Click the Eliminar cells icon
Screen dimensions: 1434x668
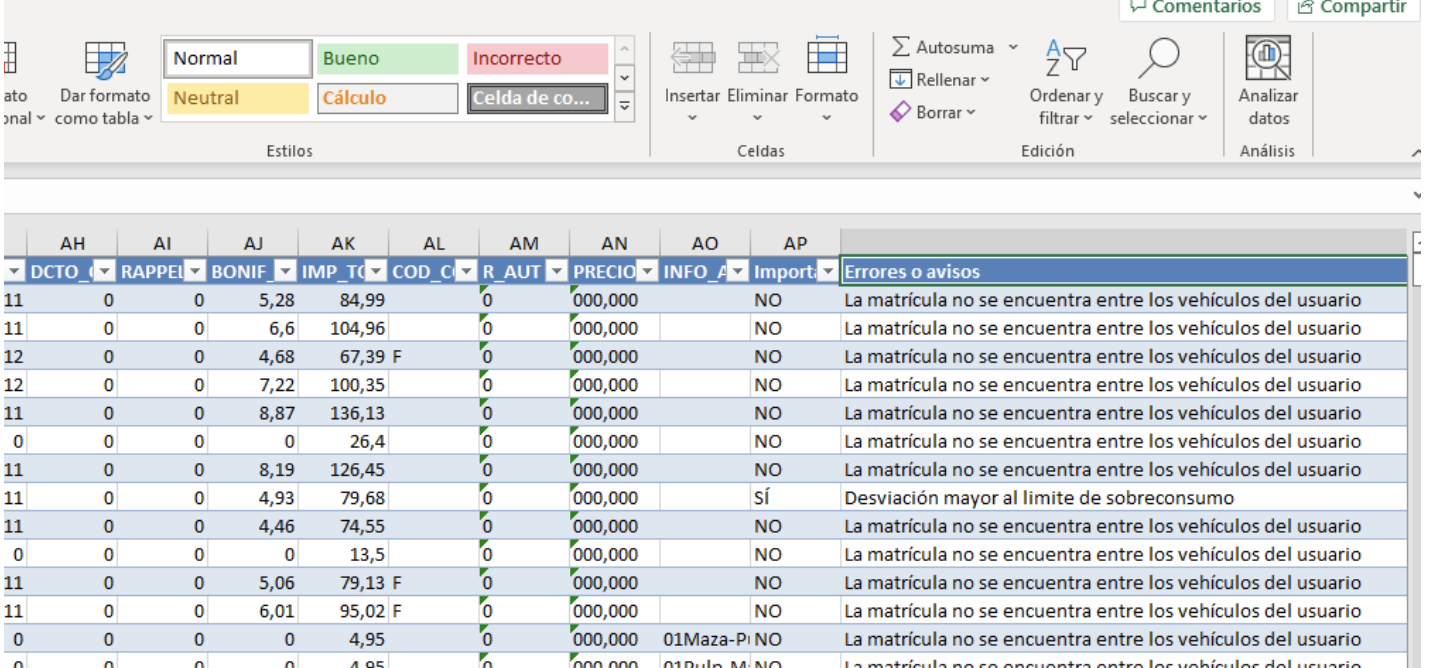point(757,60)
